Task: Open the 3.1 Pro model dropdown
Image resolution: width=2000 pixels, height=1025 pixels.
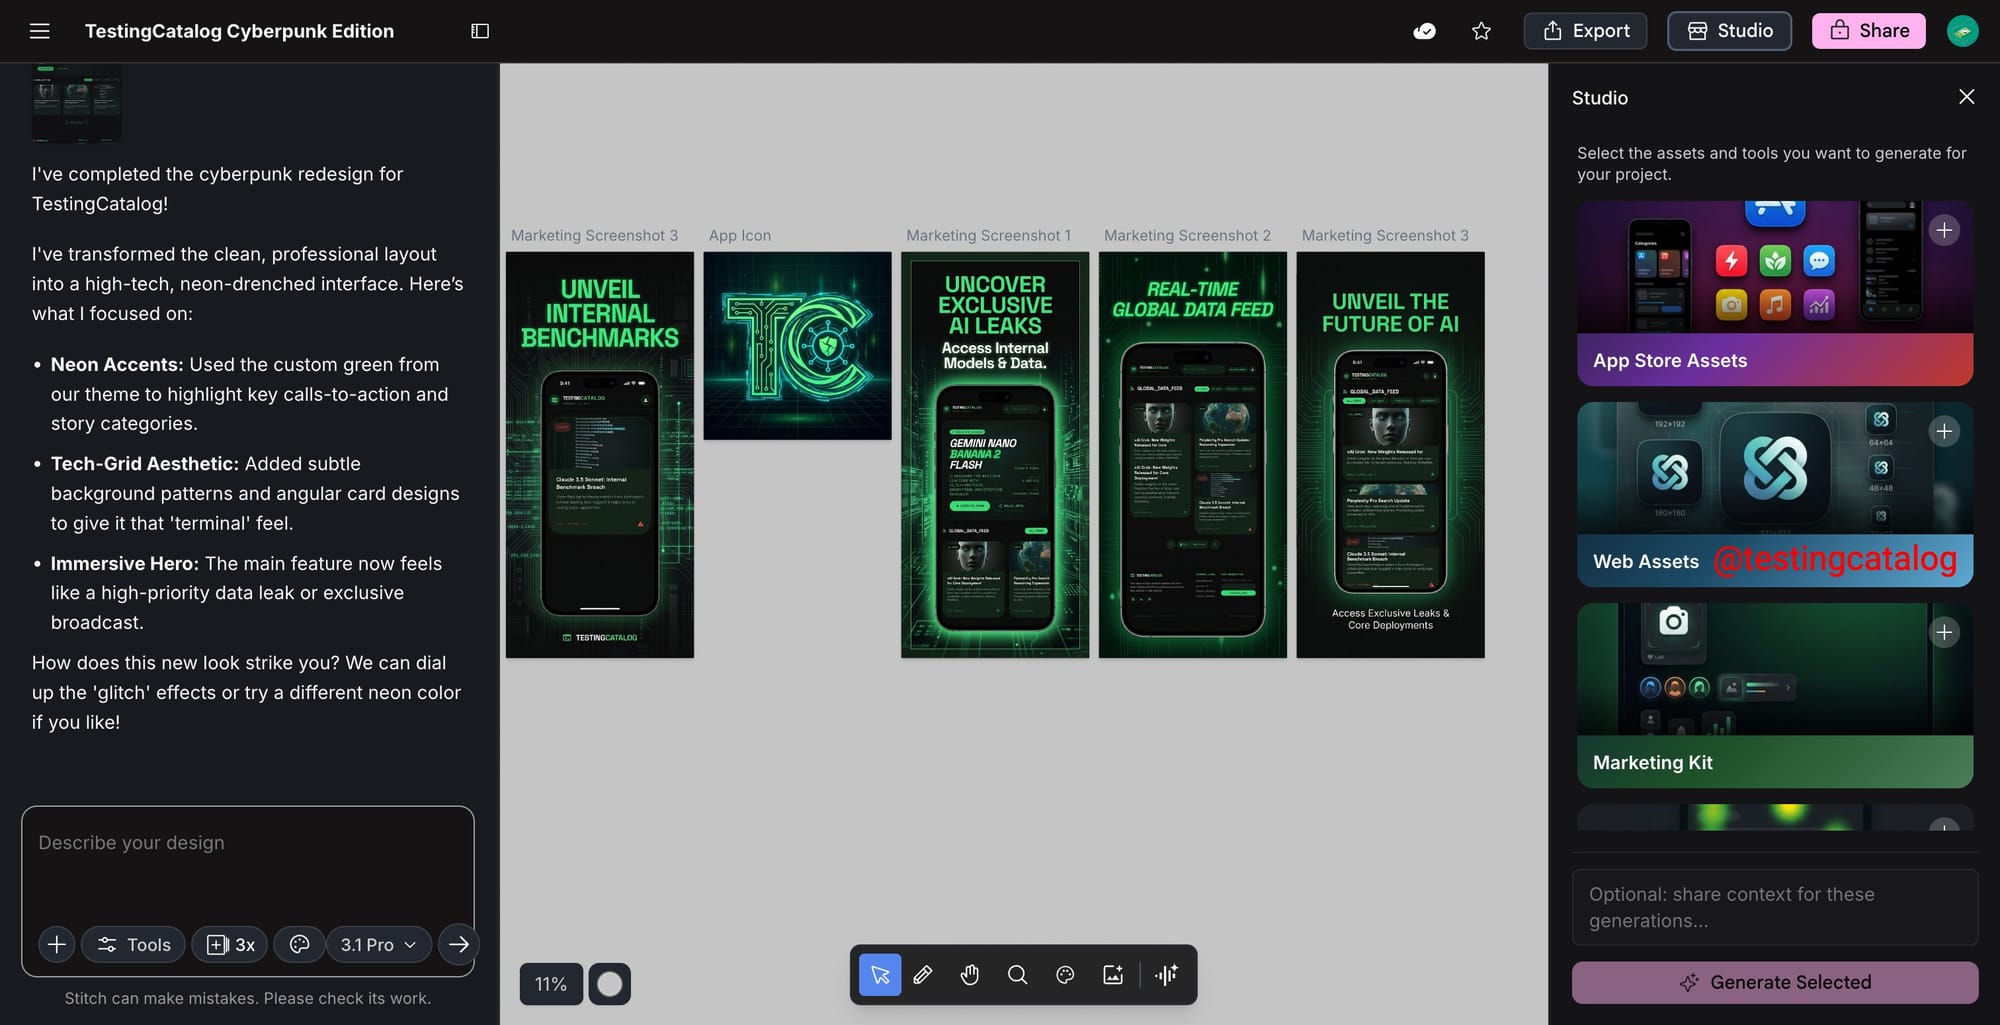Action: [378, 945]
